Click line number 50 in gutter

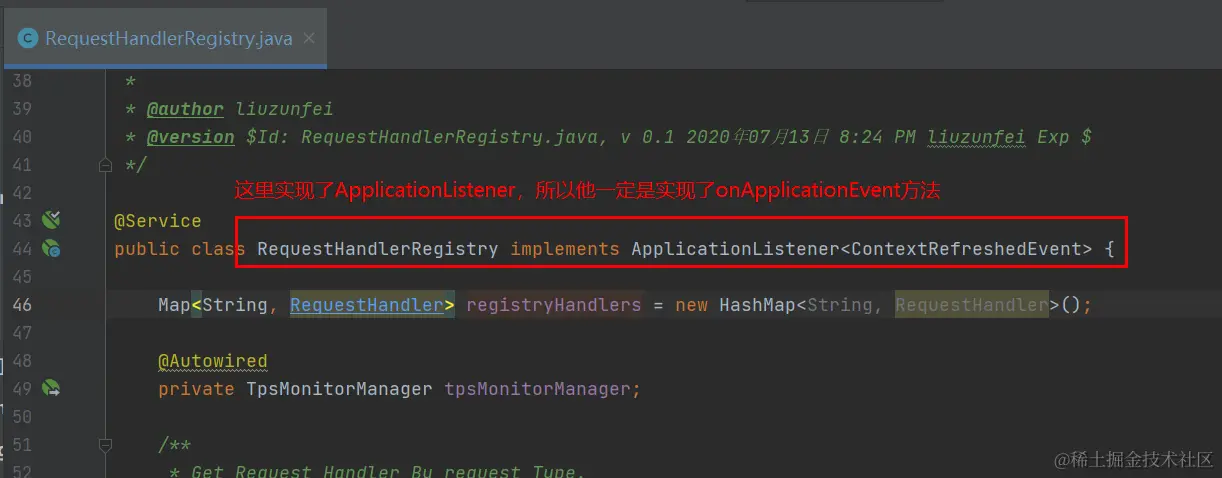[21, 416]
